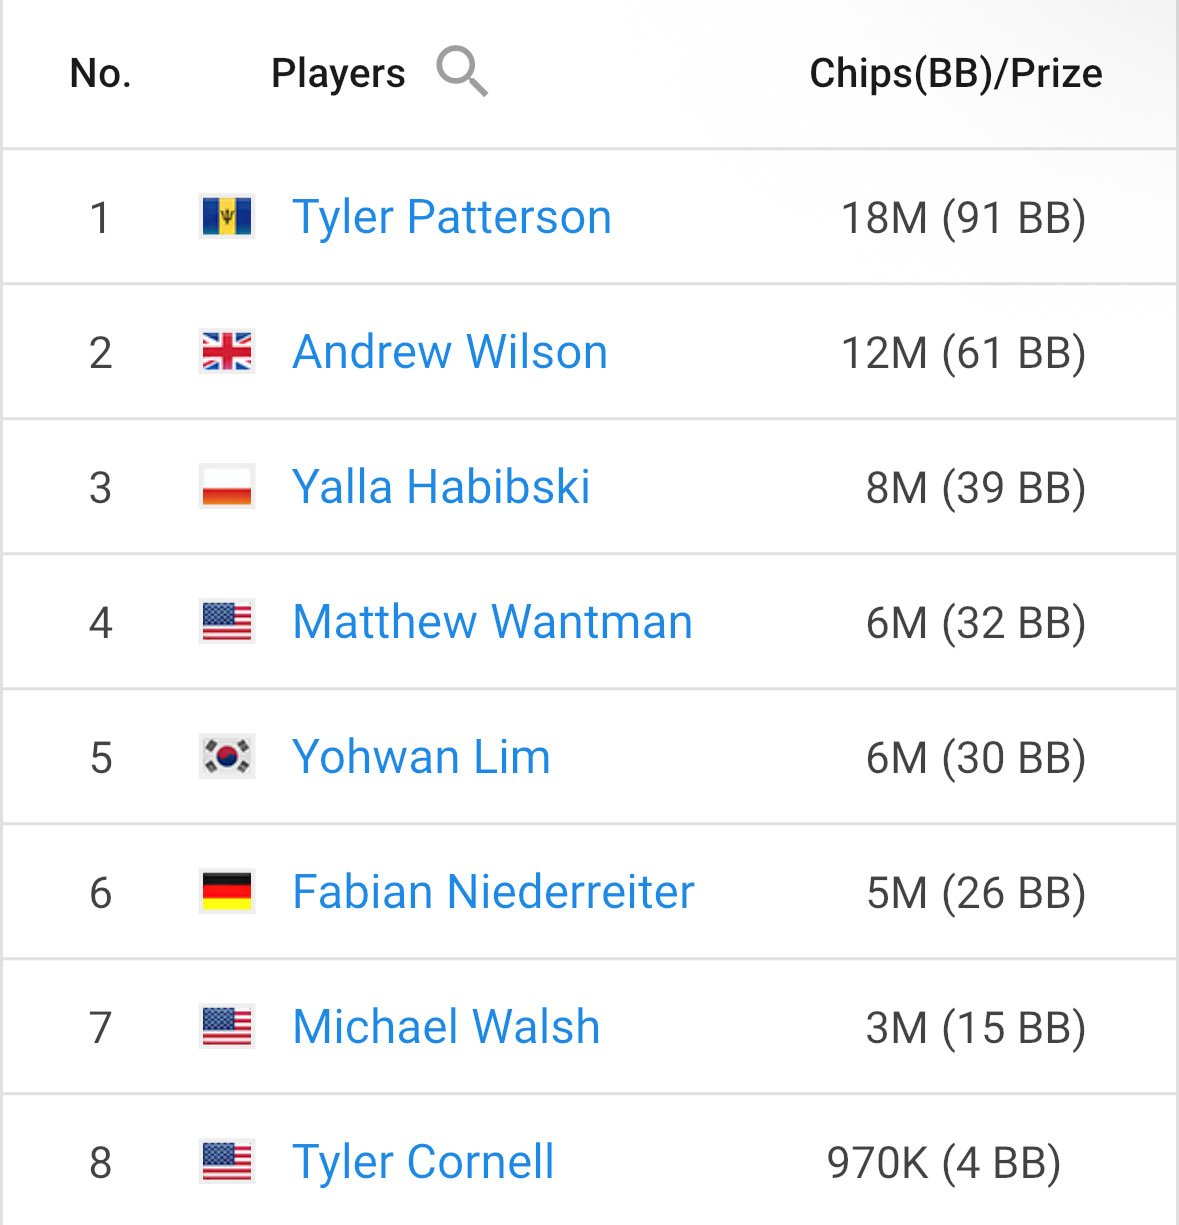Click the Barbados flag beside Tyler Patterson

pos(227,217)
